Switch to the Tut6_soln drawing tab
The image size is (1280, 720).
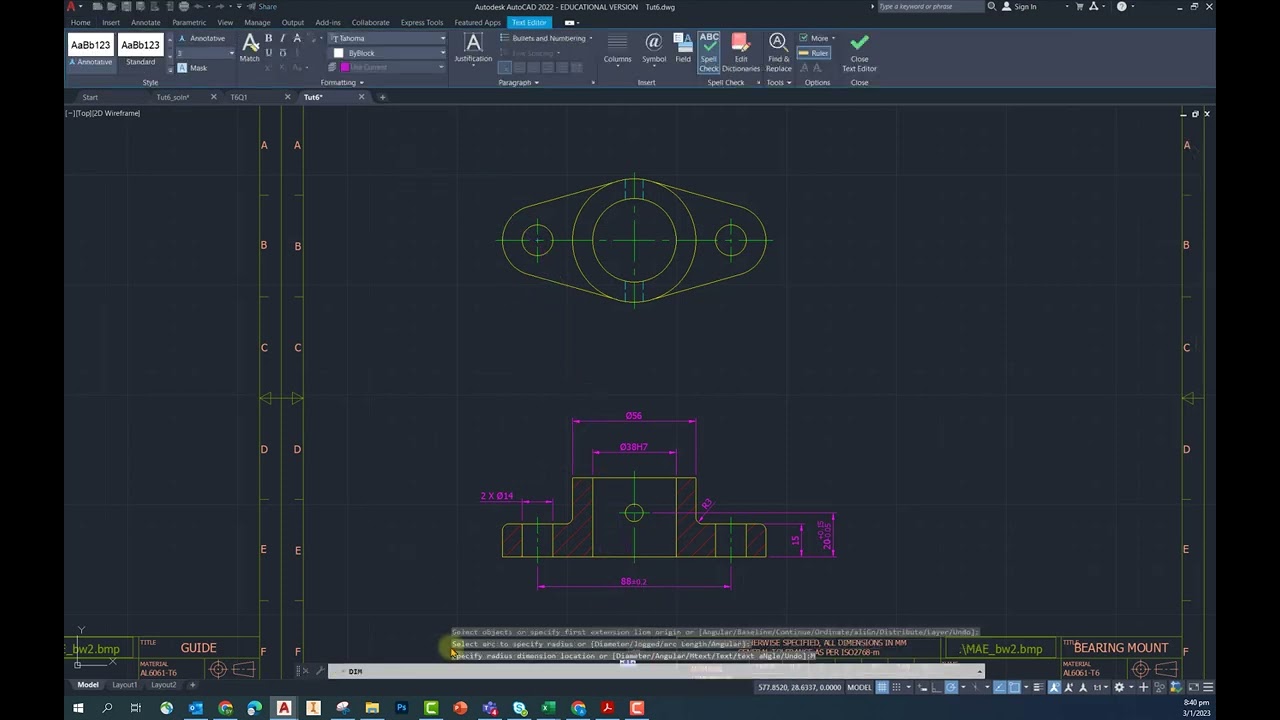(173, 97)
